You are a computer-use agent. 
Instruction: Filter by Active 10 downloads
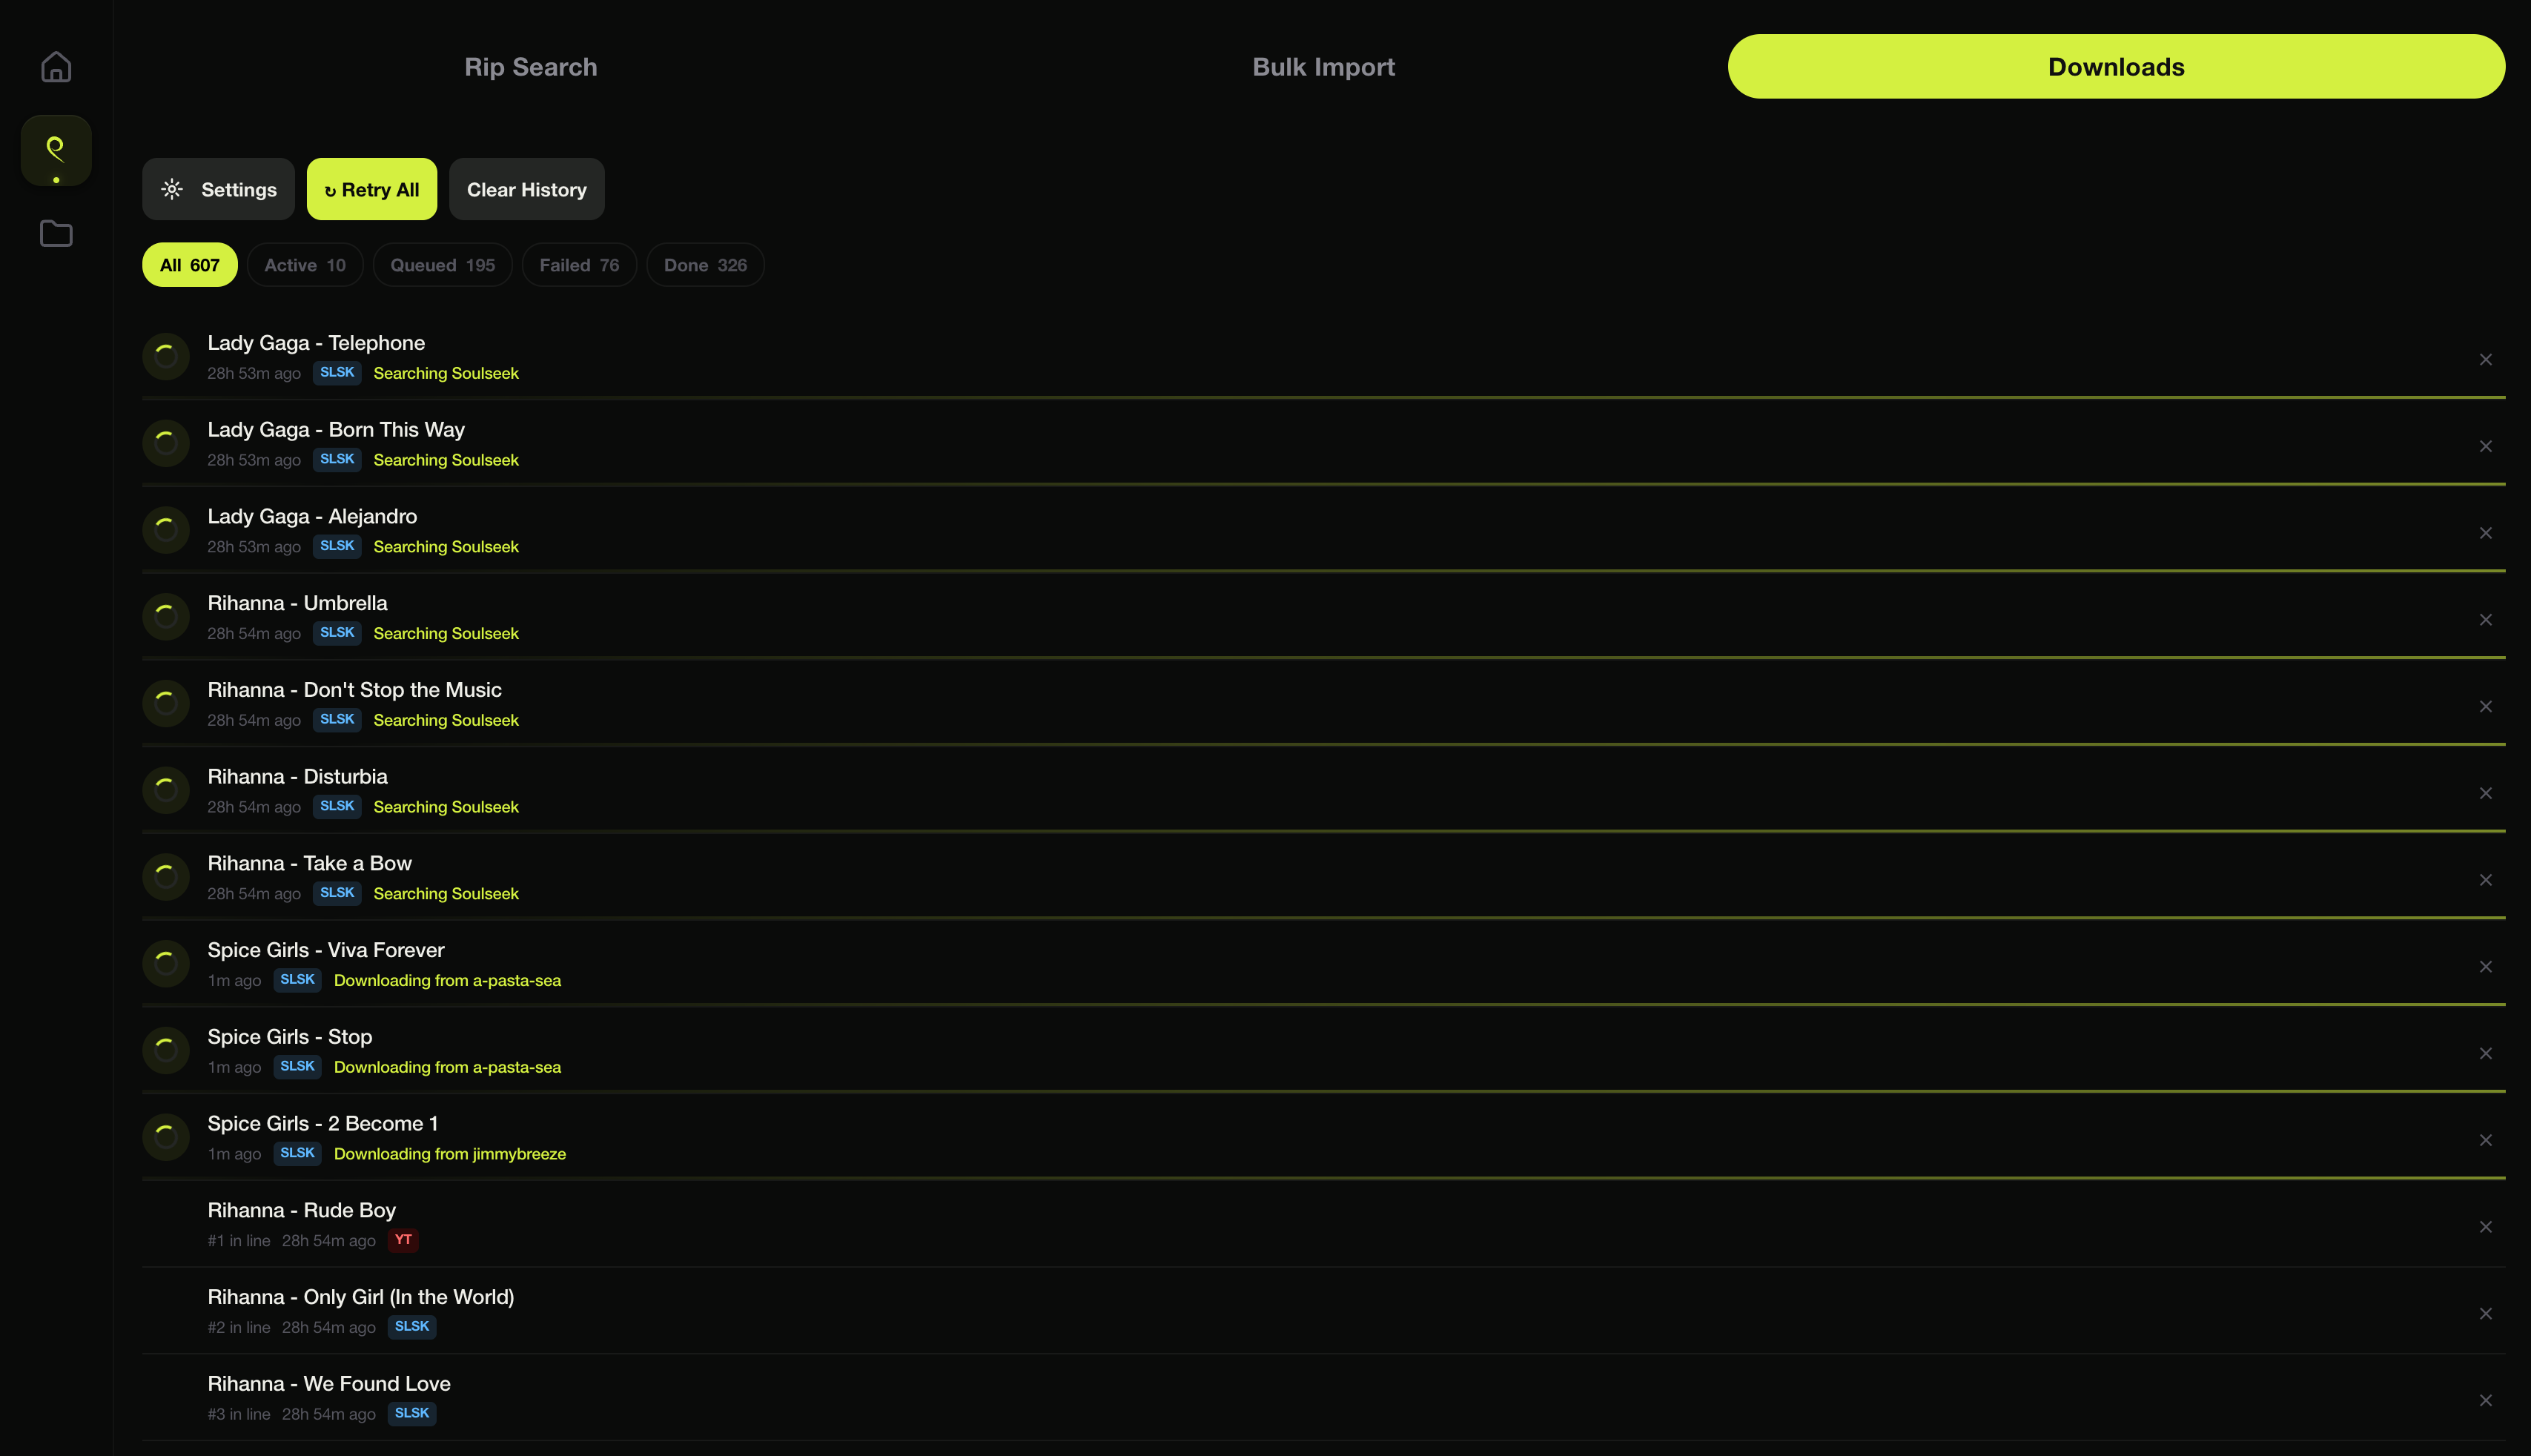point(305,265)
